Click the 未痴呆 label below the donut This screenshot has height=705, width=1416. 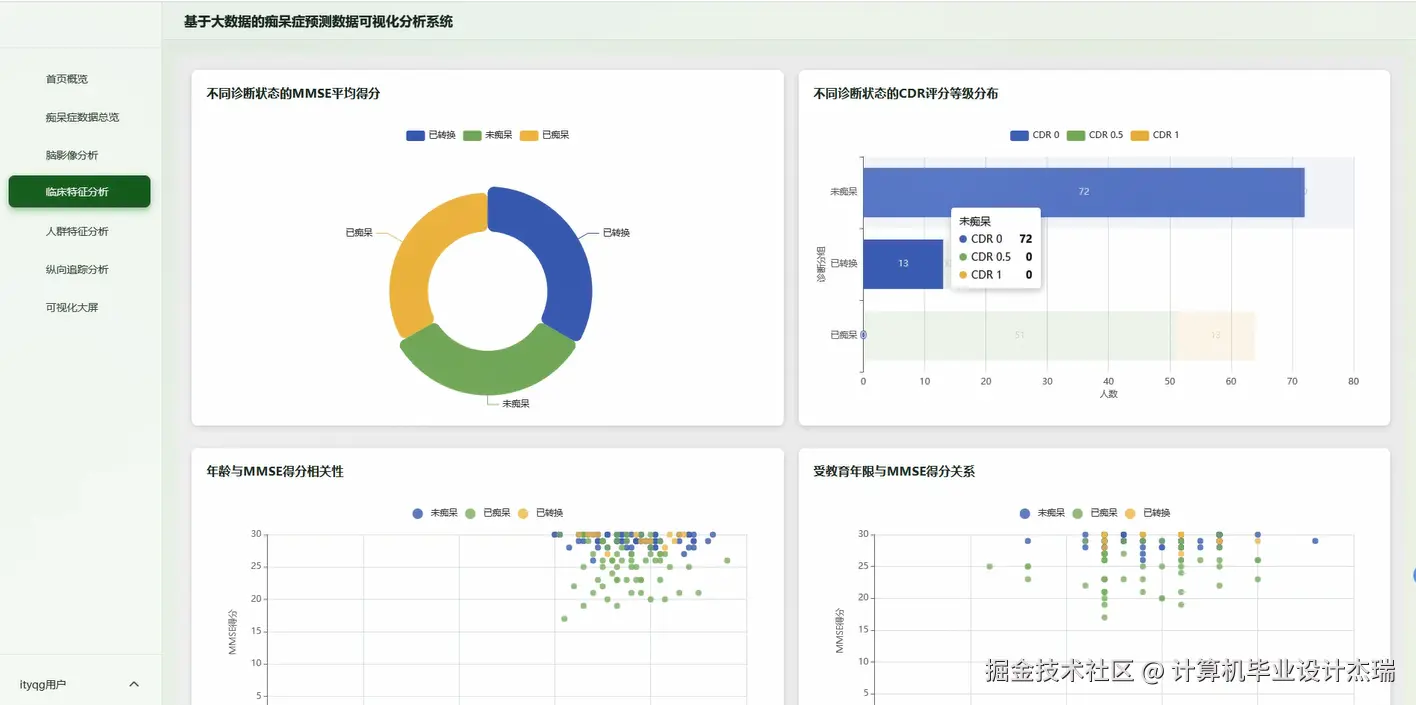coord(516,404)
